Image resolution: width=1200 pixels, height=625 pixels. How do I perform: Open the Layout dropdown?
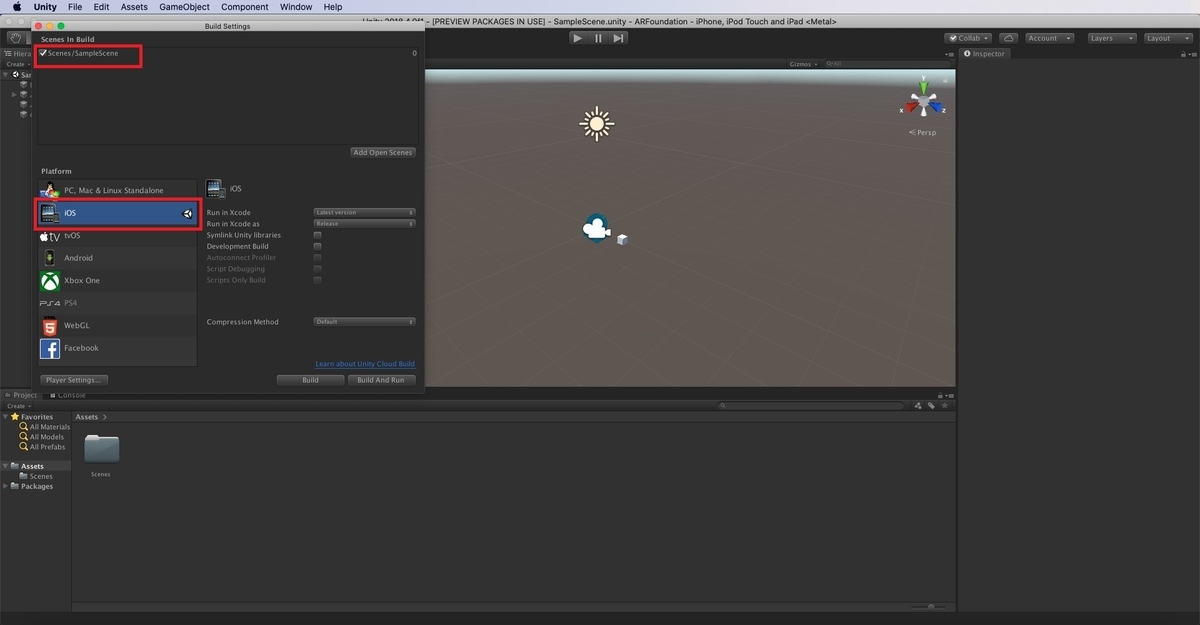[1166, 38]
